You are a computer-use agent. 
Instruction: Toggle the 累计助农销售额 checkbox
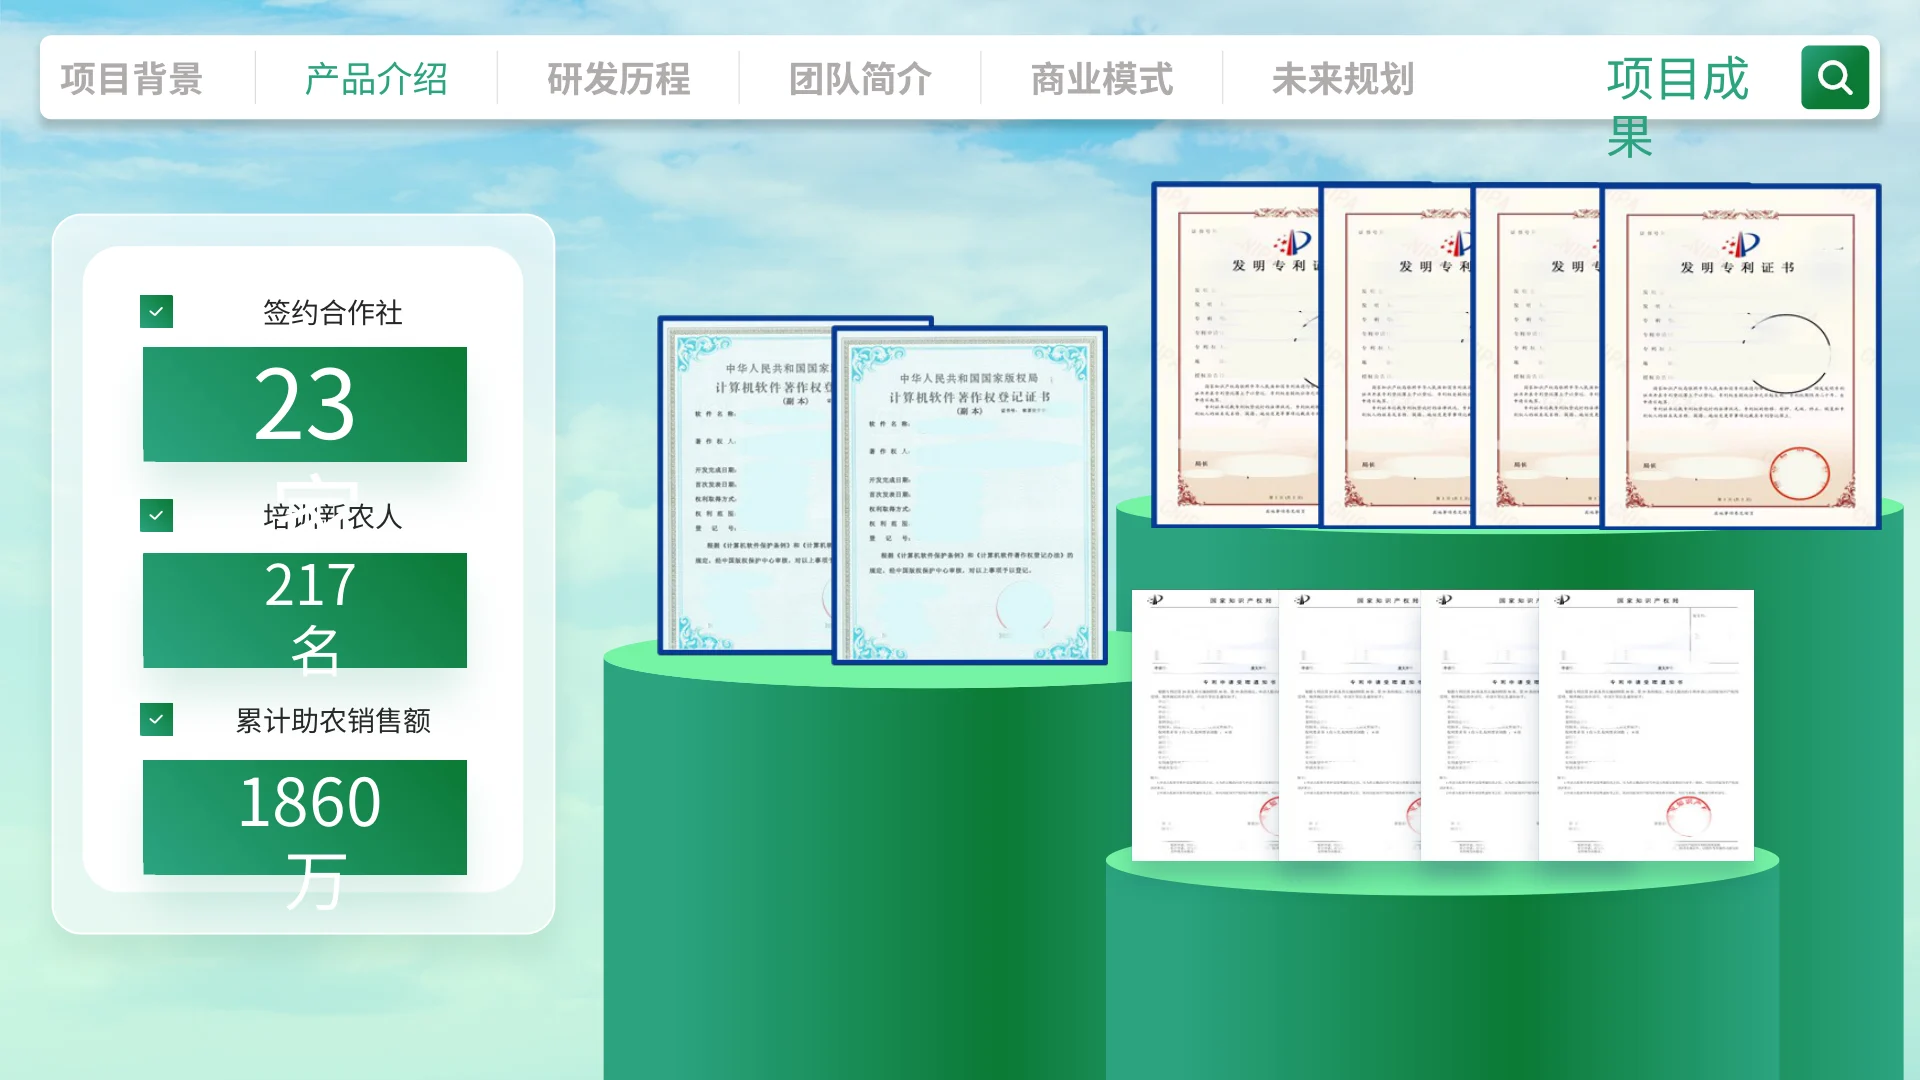tap(156, 719)
